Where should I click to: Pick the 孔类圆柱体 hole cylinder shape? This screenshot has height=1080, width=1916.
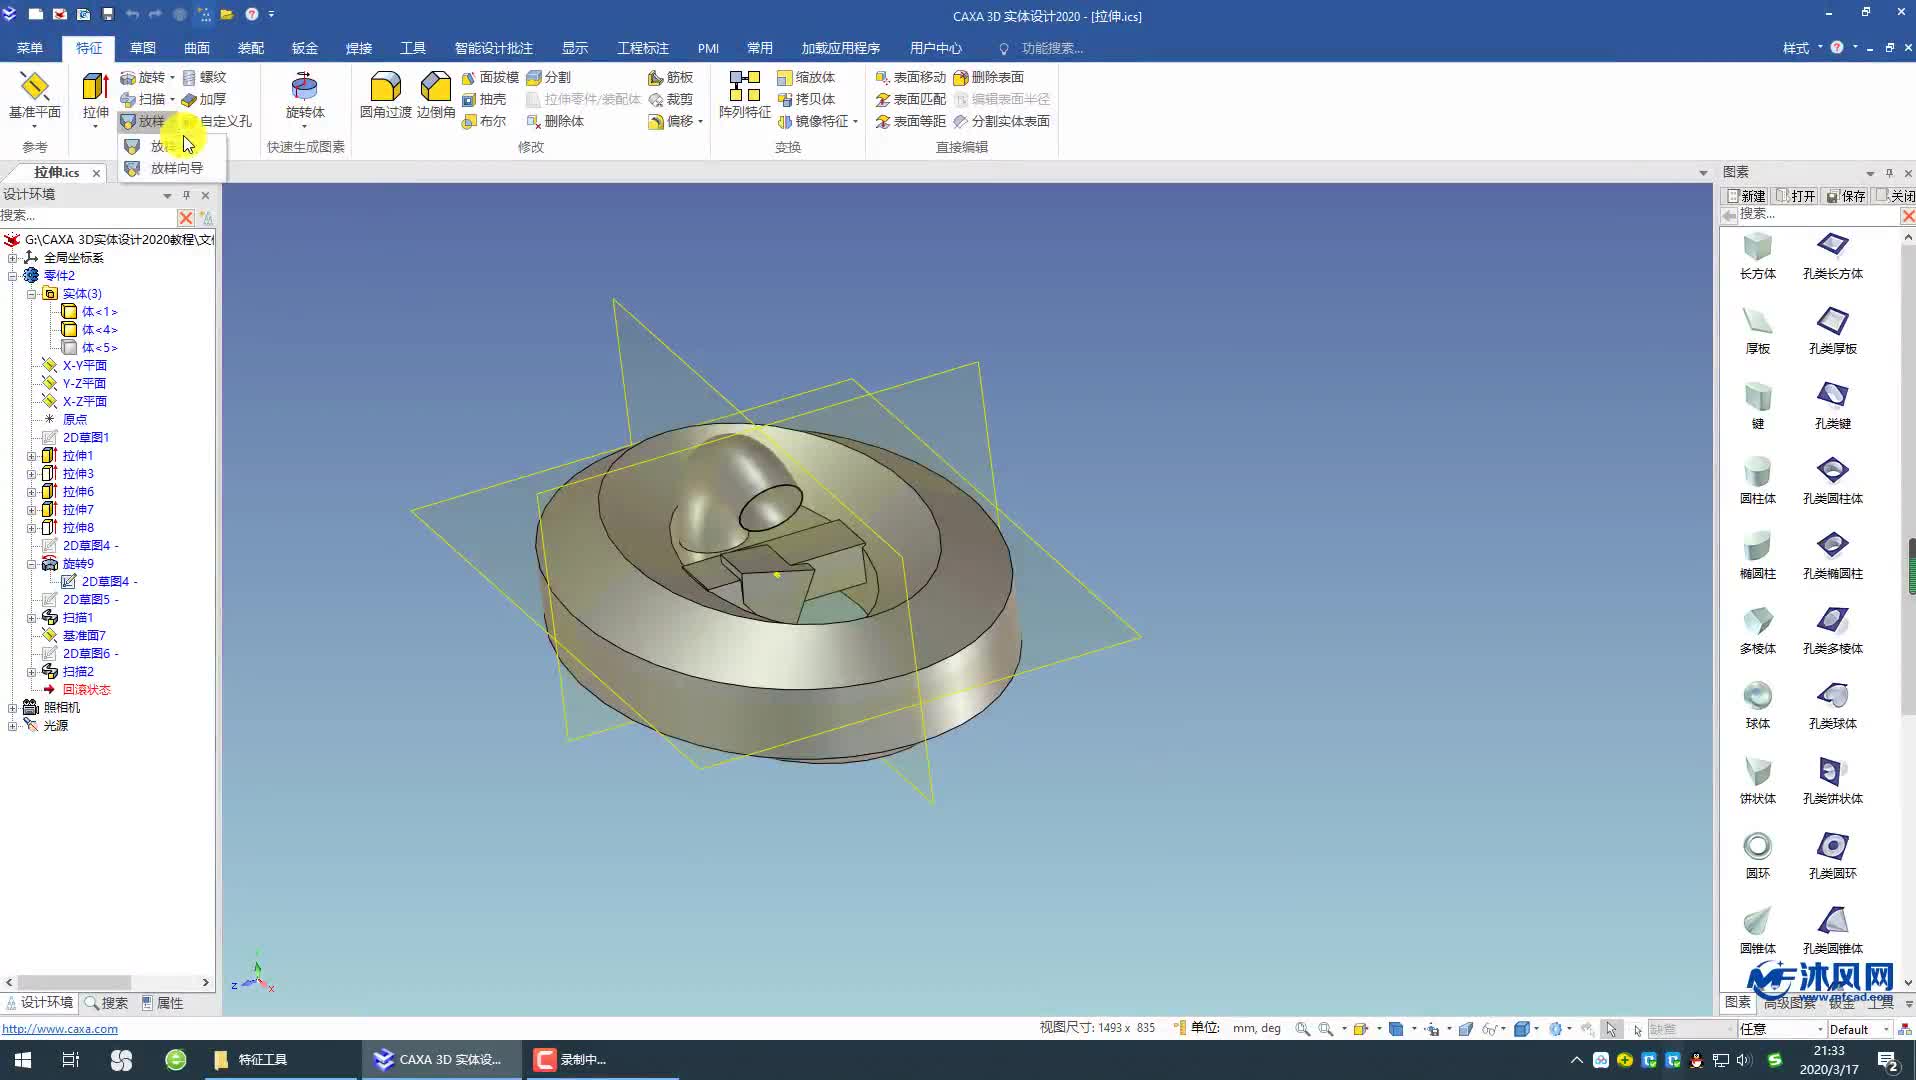pyautogui.click(x=1832, y=481)
